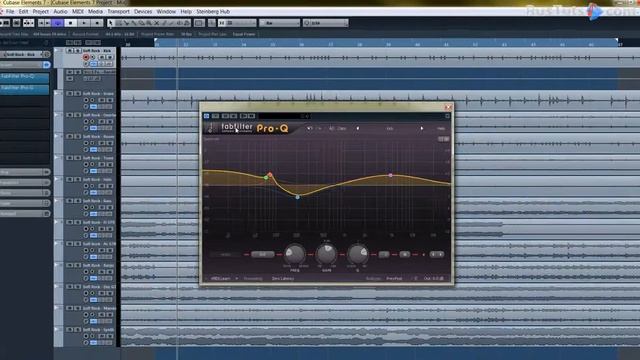Click the Pro-Q GAIN knob
This screenshot has width=640, height=360.
click(327, 254)
